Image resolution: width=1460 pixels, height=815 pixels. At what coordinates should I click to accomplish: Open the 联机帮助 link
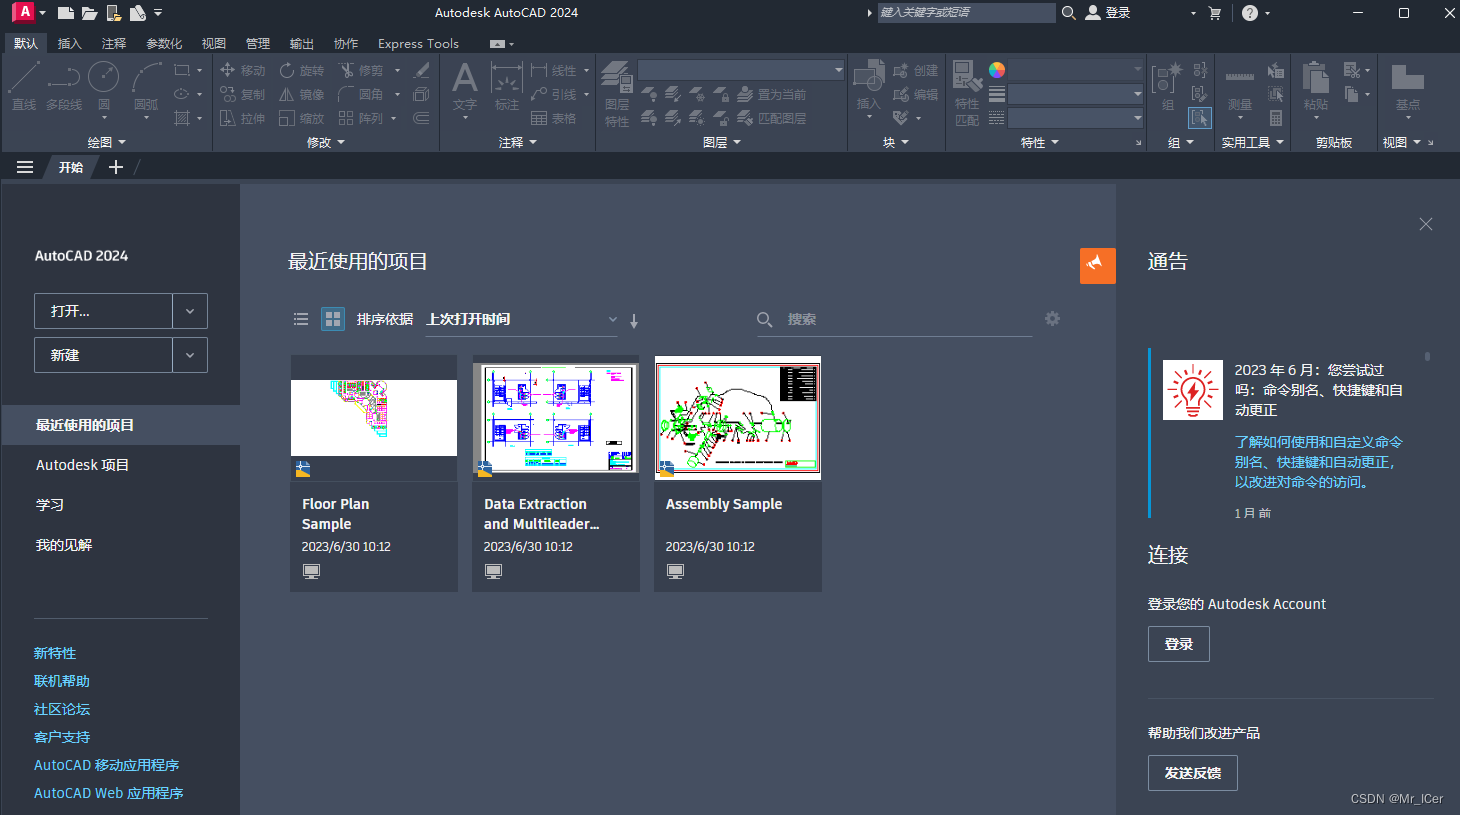coord(62,681)
